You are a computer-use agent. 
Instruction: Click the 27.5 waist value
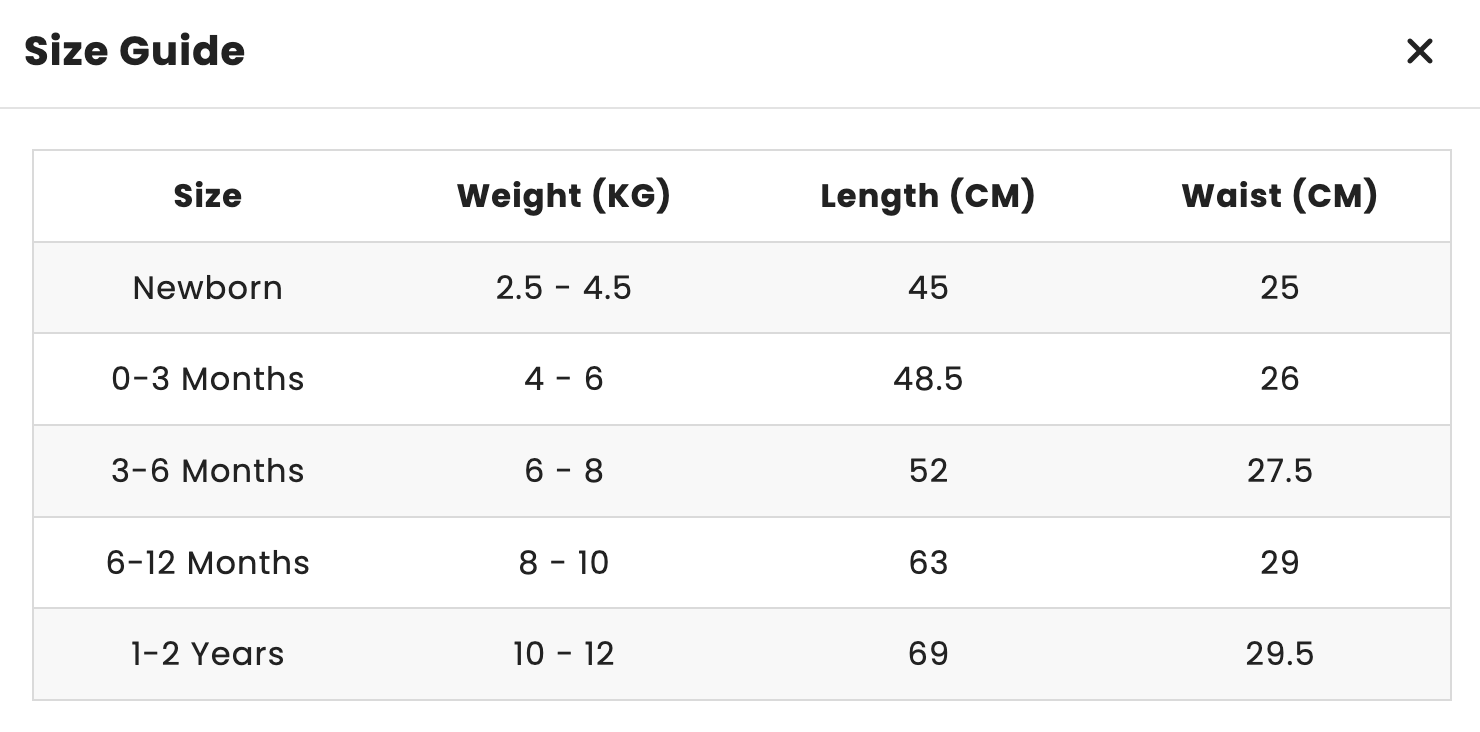(x=1279, y=471)
